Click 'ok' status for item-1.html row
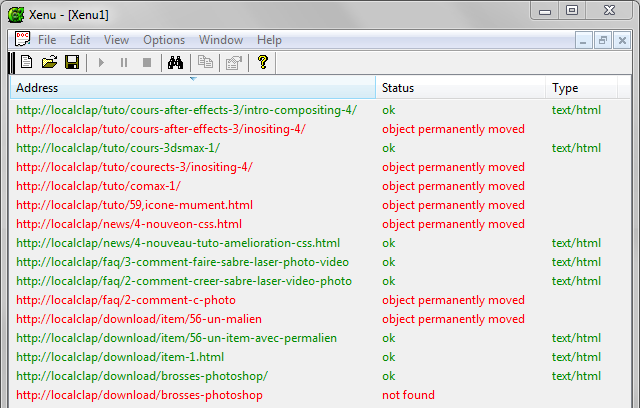 pyautogui.click(x=389, y=357)
